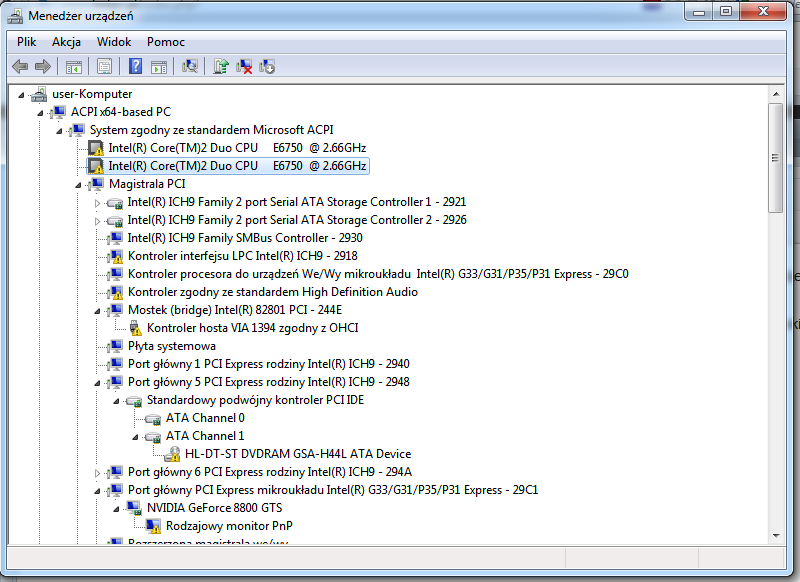Collapse Port główny 5 - 2948 node
The width and height of the screenshot is (800, 582).
point(97,383)
